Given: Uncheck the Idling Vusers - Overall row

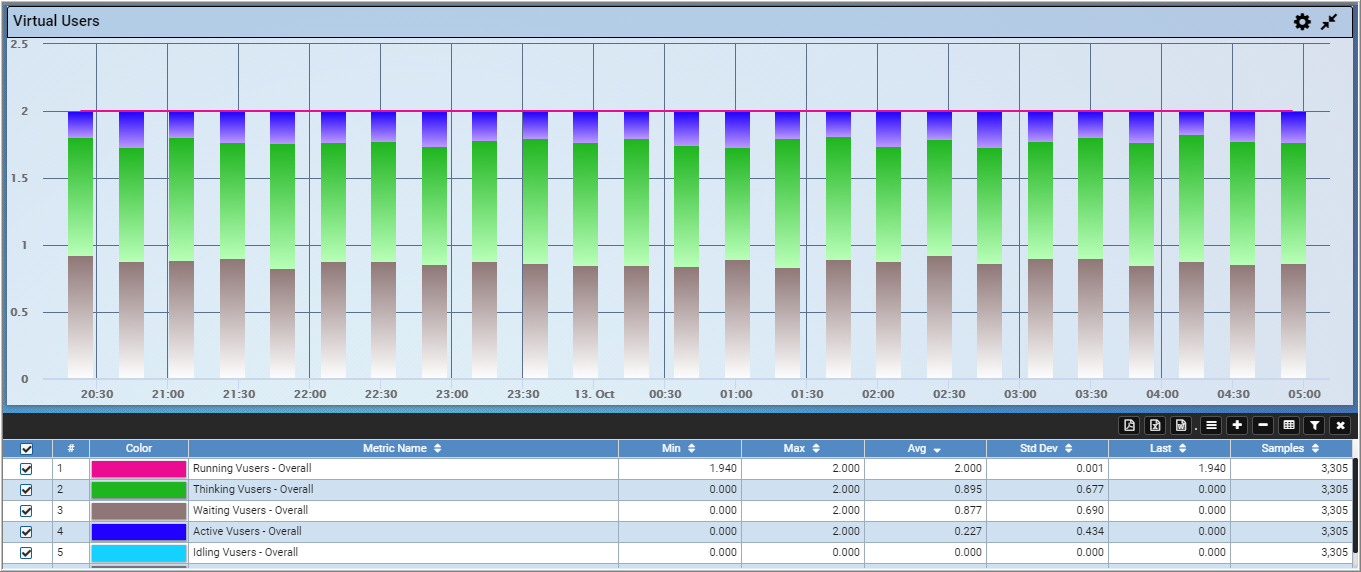Looking at the screenshot, I should pyautogui.click(x=27, y=552).
